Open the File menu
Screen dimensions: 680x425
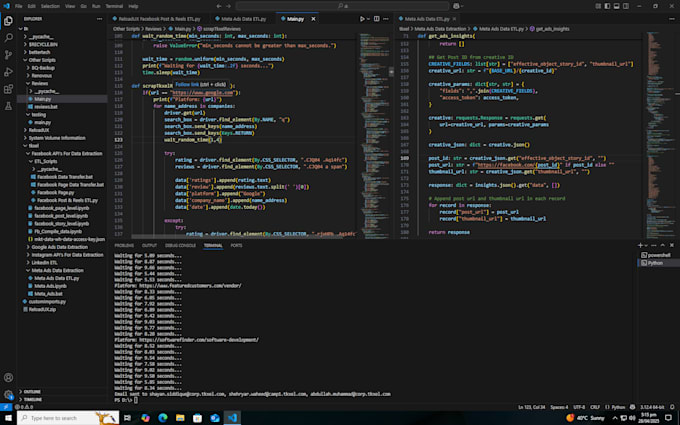coord(19,6)
